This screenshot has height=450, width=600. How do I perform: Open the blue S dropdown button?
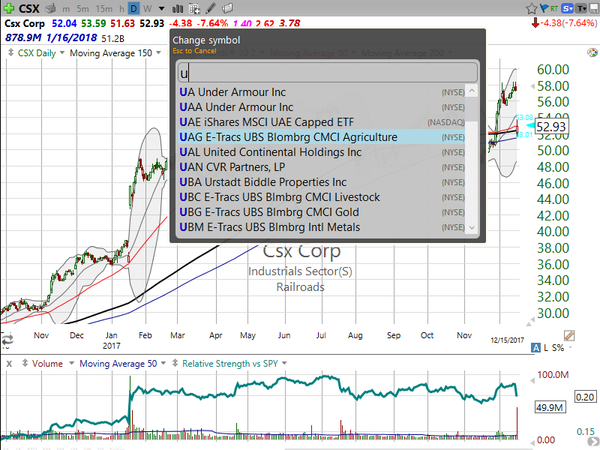tap(567, 8)
